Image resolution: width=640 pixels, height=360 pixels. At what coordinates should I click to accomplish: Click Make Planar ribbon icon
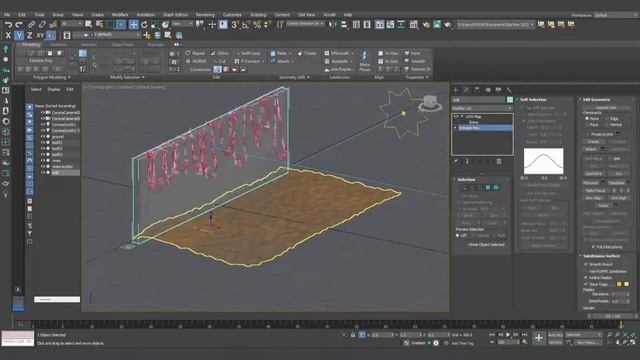click(x=364, y=60)
